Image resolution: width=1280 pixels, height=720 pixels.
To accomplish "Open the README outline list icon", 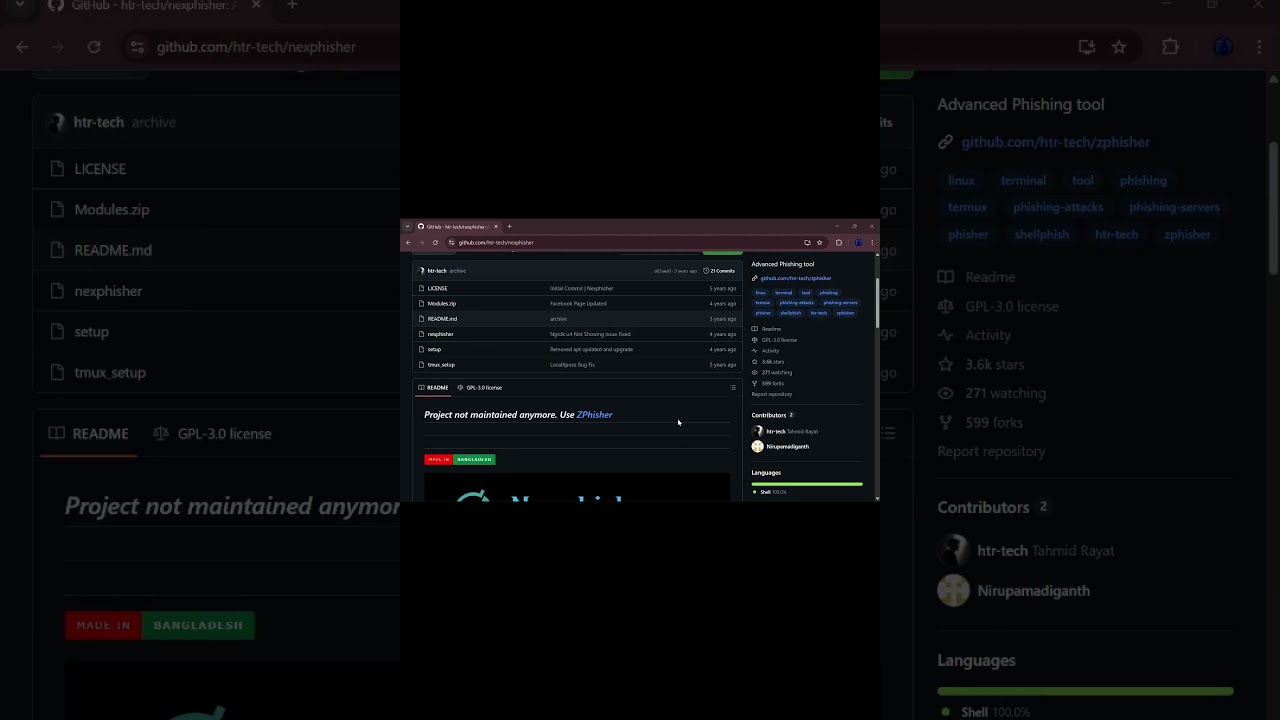I will (733, 388).
